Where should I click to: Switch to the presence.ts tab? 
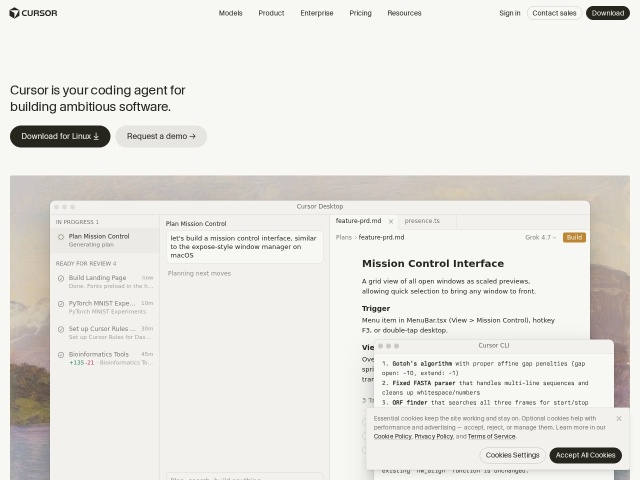pos(422,221)
